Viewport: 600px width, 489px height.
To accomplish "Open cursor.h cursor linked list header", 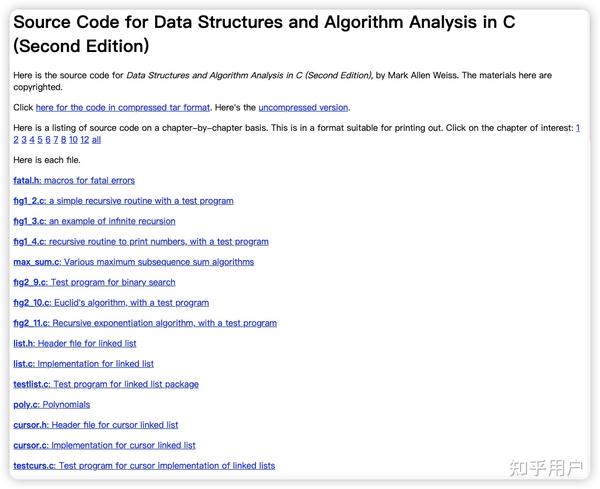I will (x=95, y=425).
